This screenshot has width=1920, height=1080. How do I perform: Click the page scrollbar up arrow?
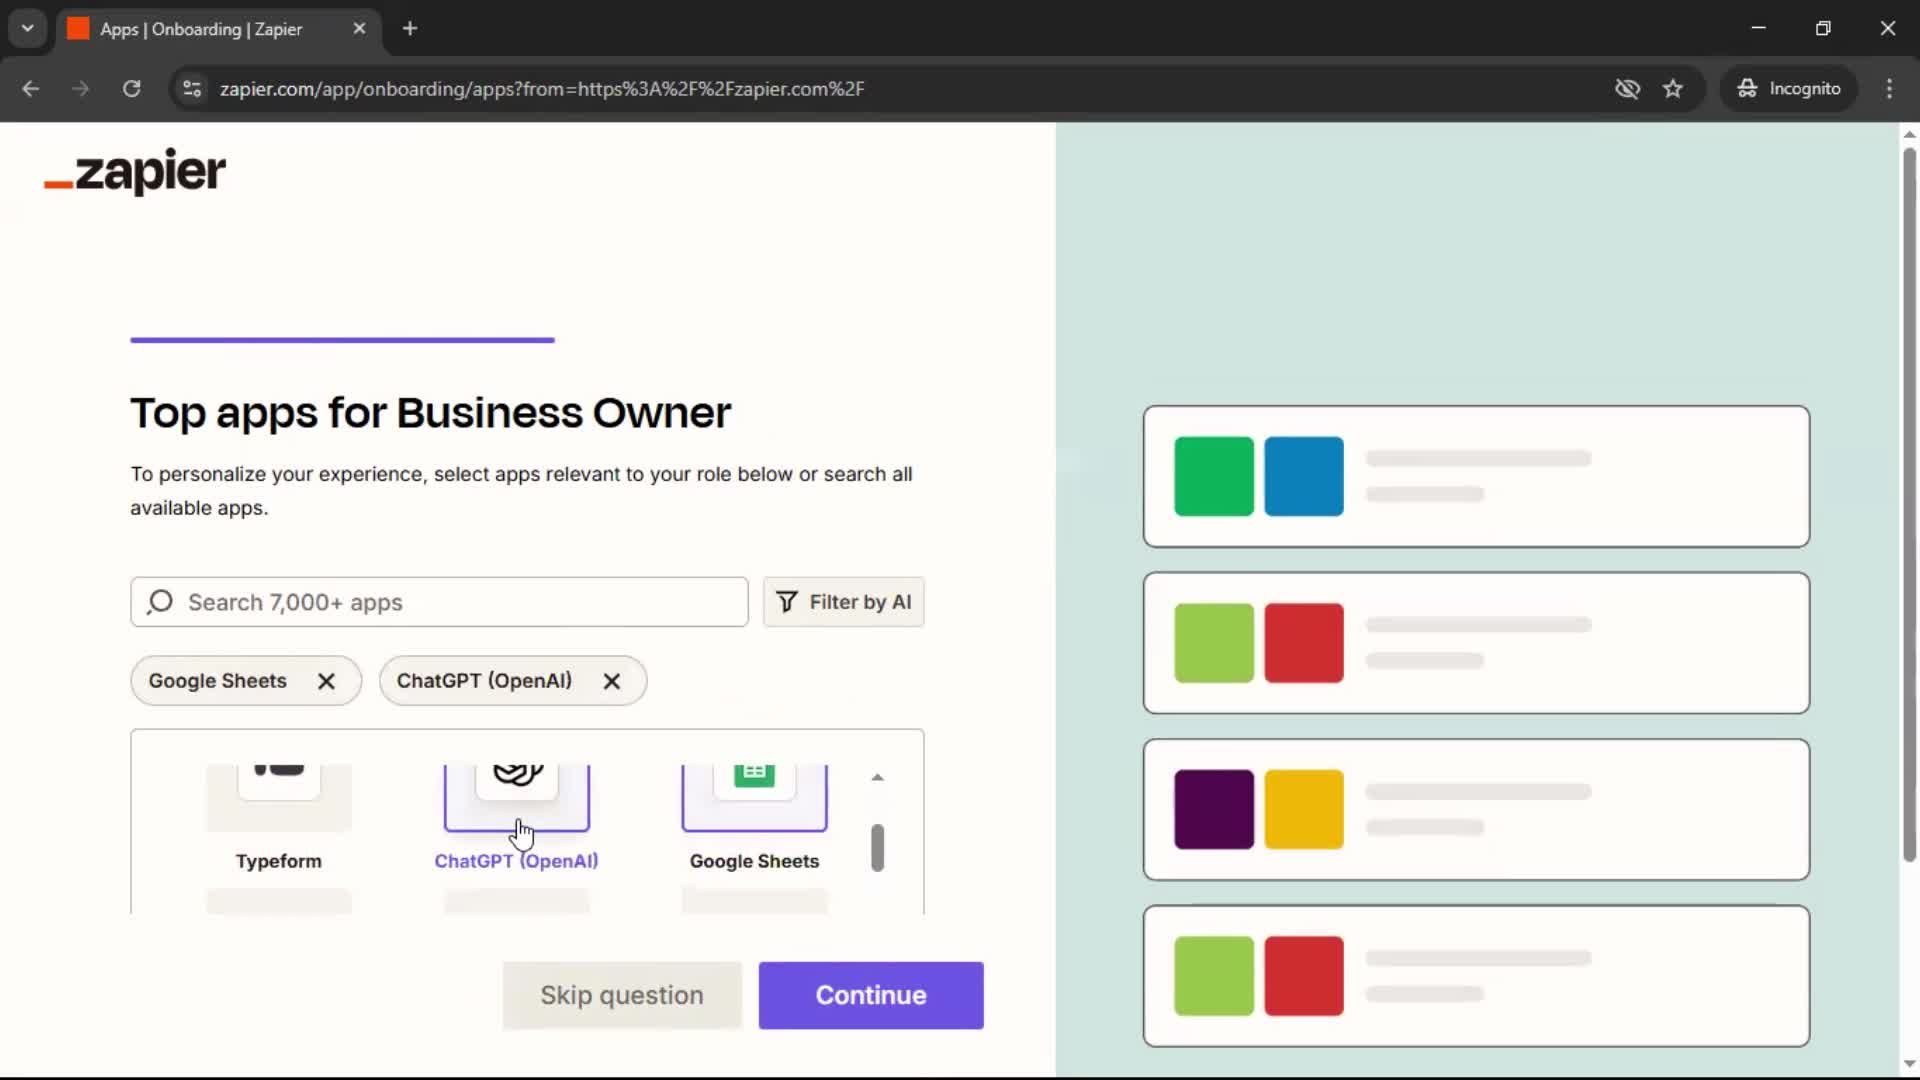[x=1909, y=134]
